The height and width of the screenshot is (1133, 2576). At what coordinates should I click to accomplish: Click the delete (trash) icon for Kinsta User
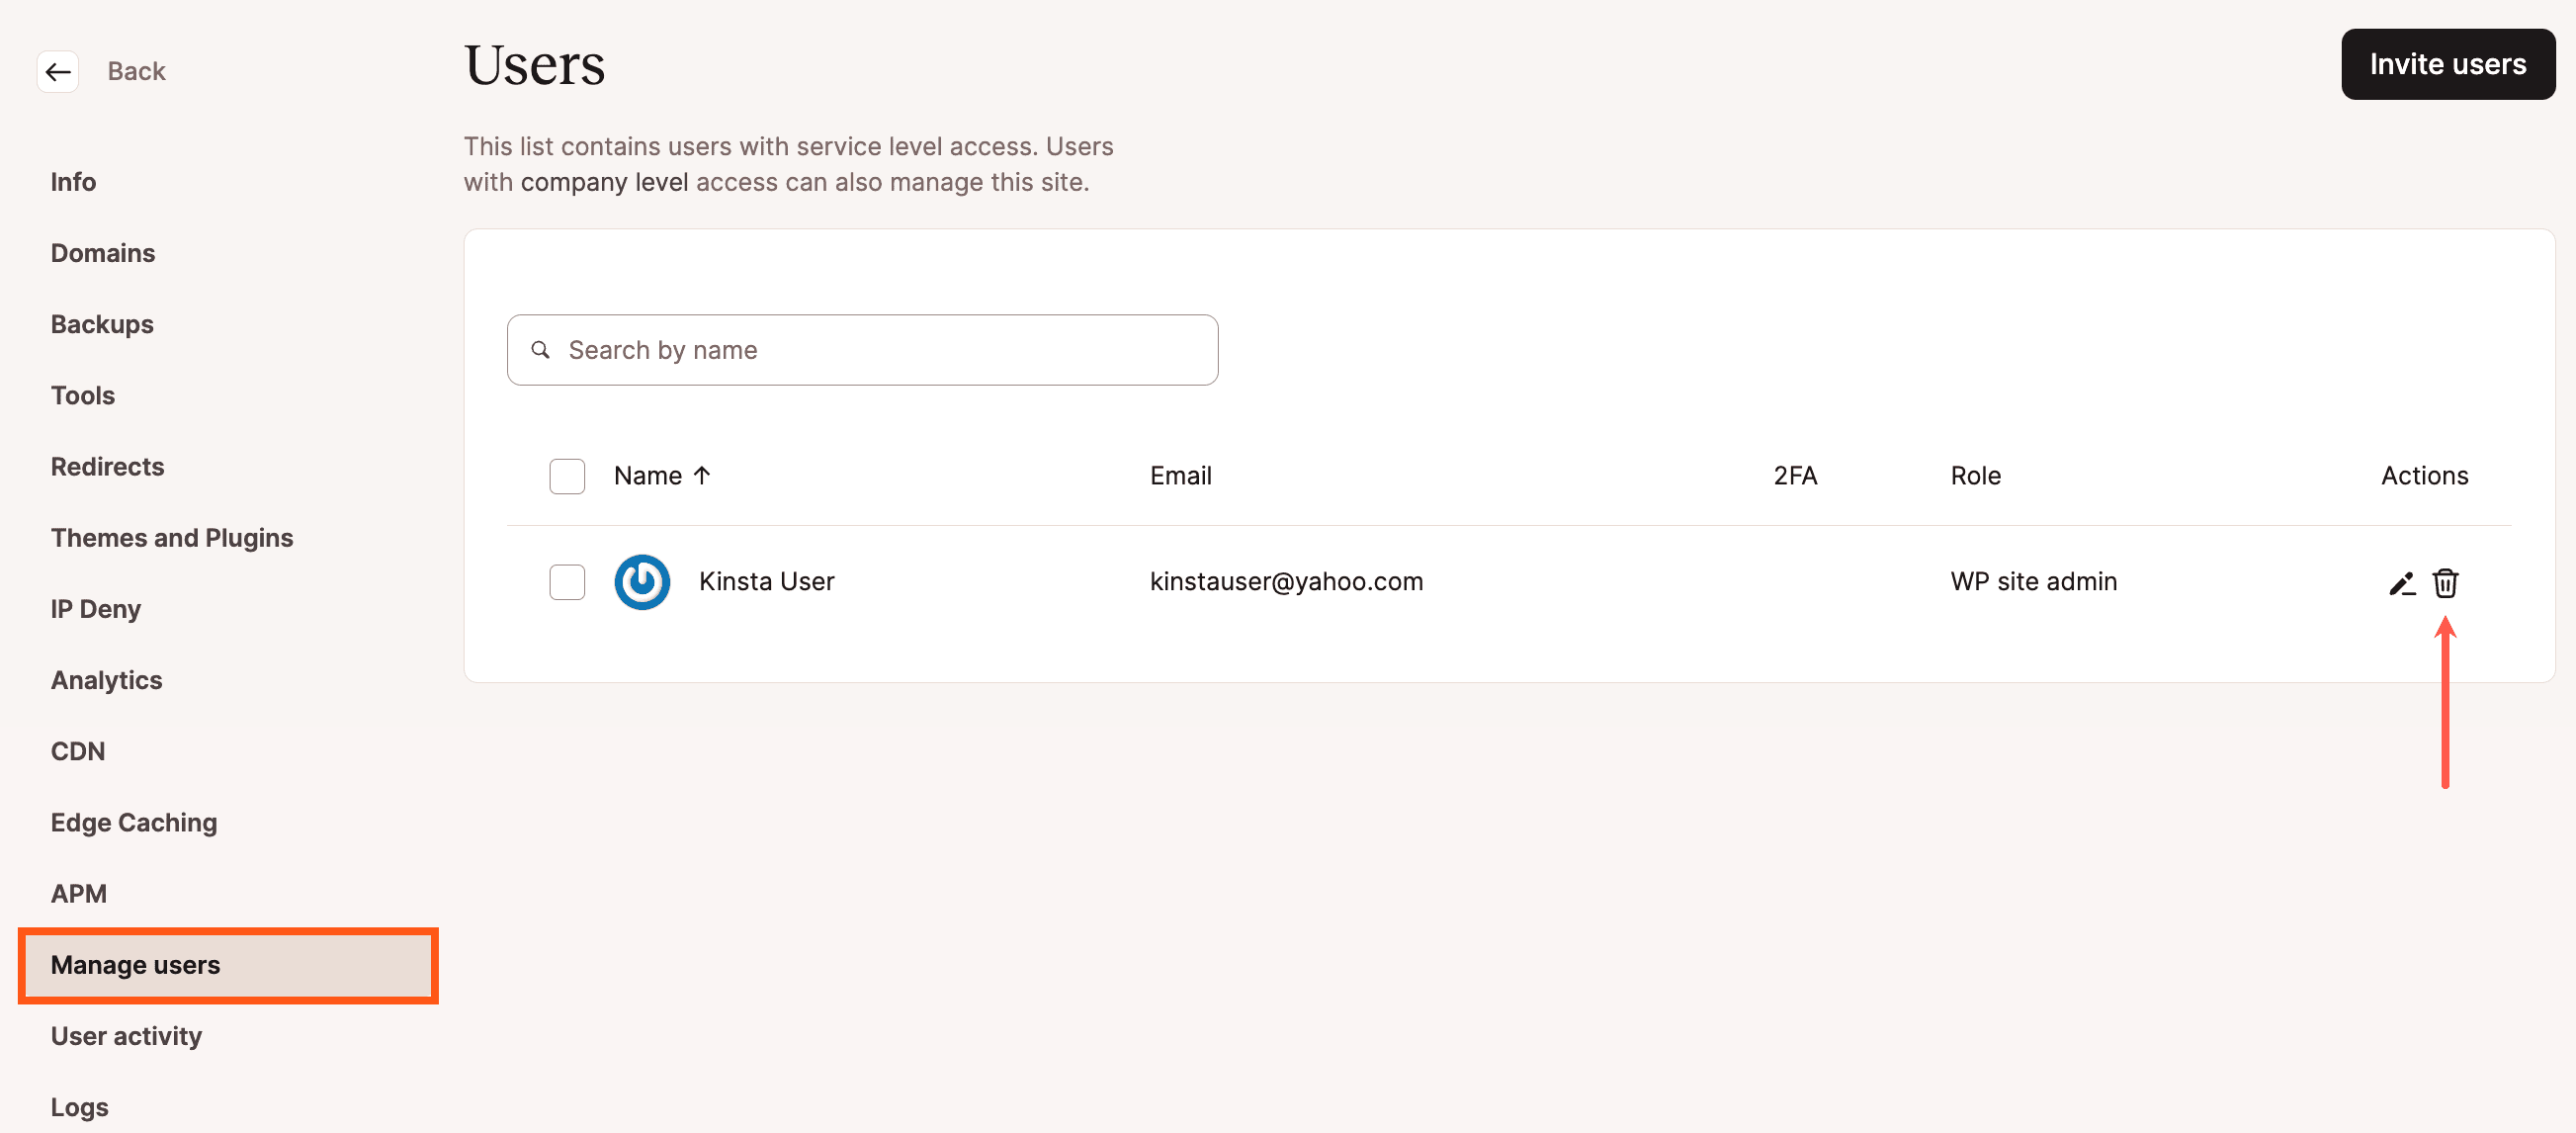pos(2449,583)
